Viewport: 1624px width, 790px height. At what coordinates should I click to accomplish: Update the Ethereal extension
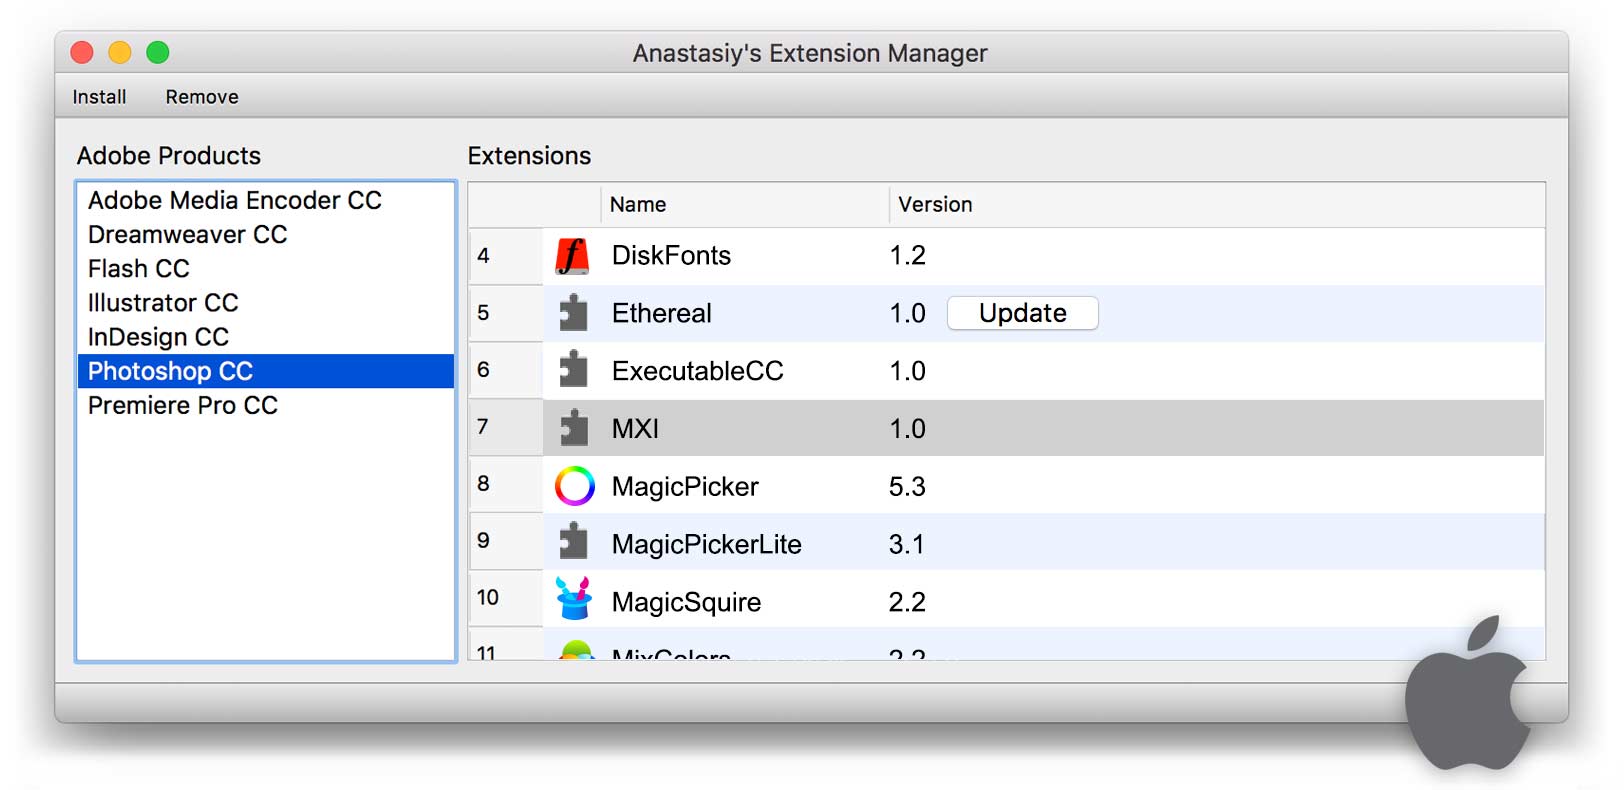(1022, 313)
